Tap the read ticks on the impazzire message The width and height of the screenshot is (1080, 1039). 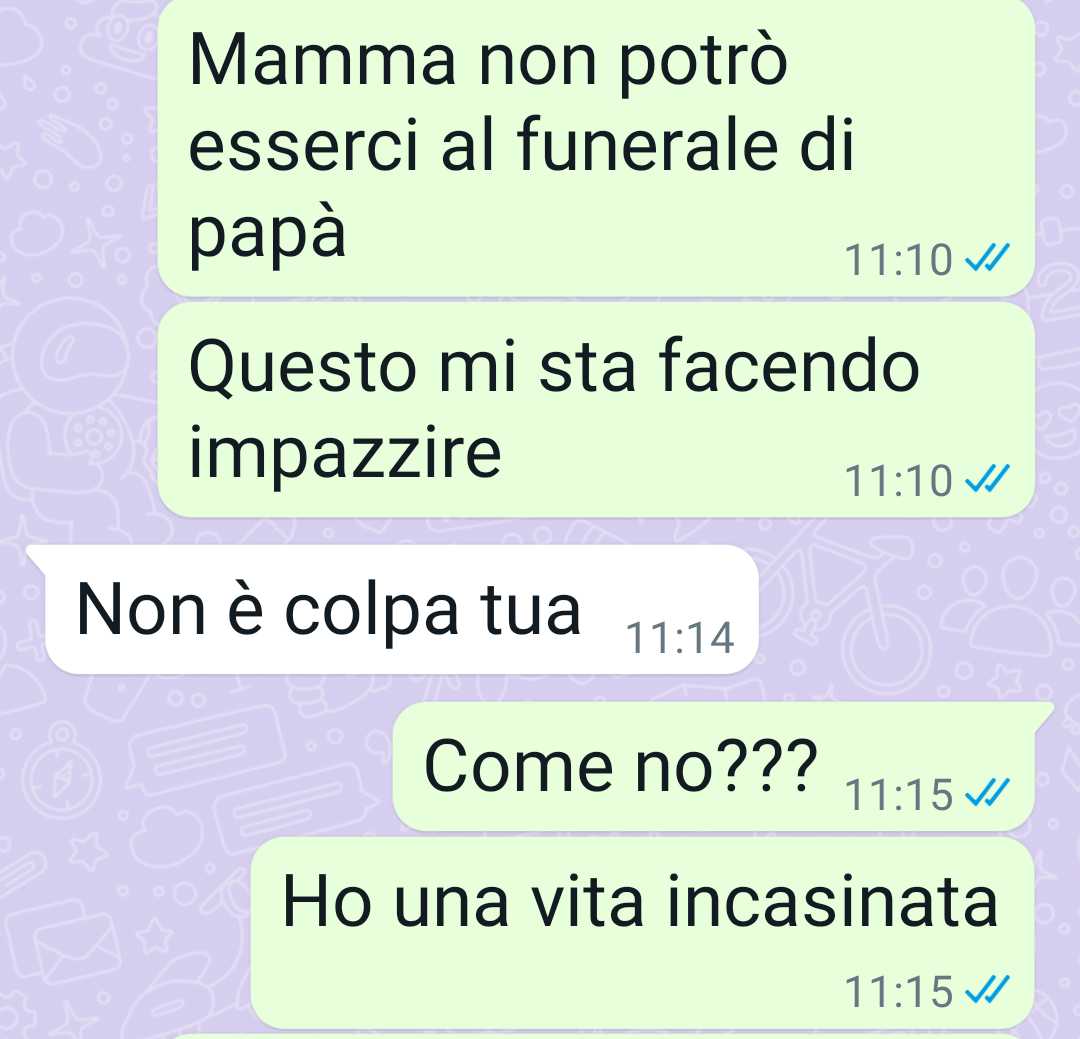click(987, 479)
